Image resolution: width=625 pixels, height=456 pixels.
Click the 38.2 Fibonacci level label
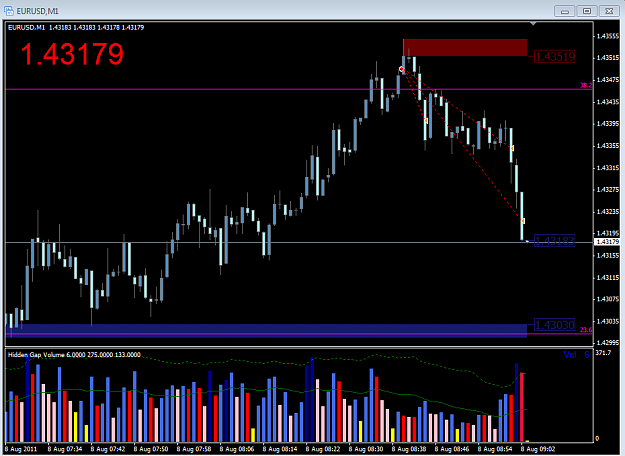click(586, 85)
